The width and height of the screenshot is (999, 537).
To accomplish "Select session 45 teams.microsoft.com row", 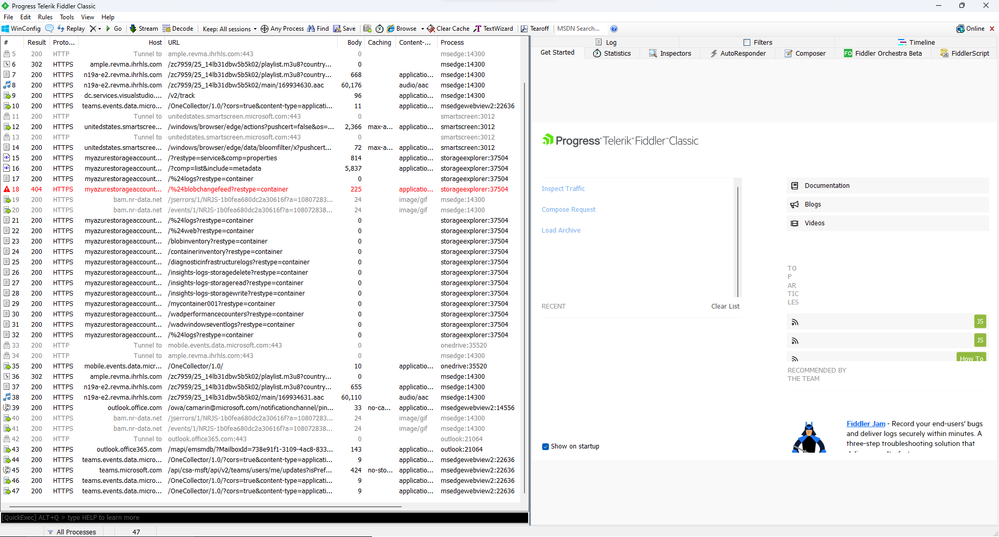I will (x=261, y=470).
